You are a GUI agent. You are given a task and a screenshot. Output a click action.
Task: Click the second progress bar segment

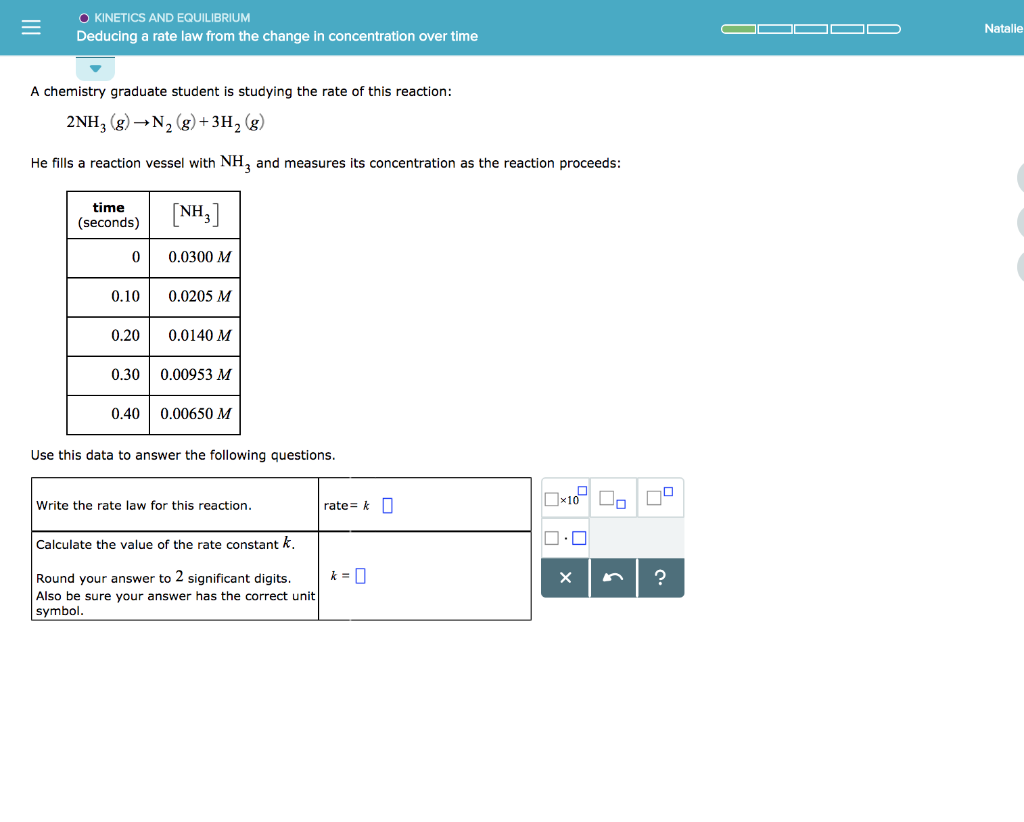coord(776,29)
